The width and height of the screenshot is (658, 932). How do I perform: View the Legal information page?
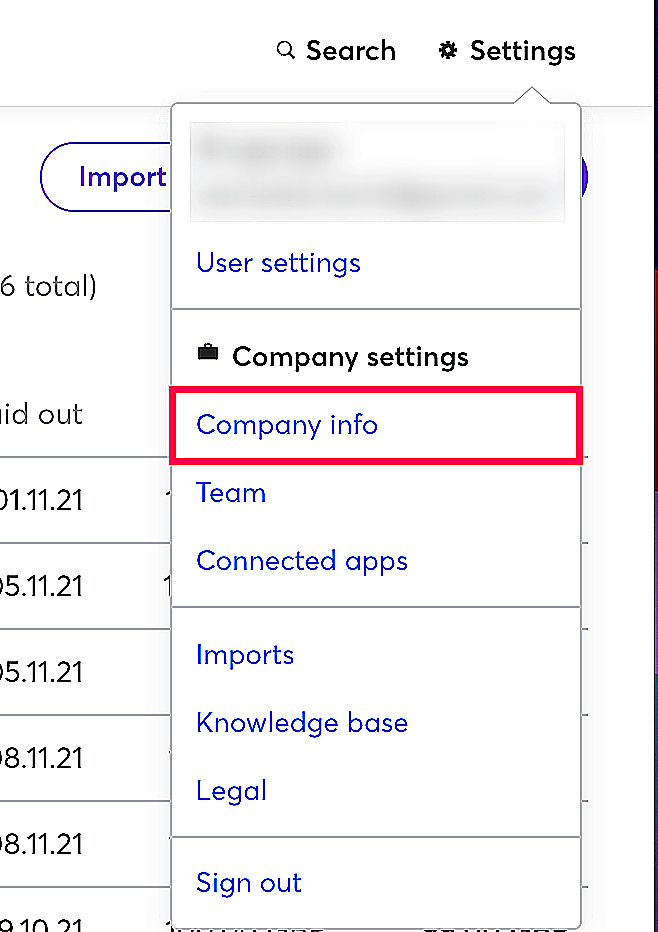[x=231, y=790]
